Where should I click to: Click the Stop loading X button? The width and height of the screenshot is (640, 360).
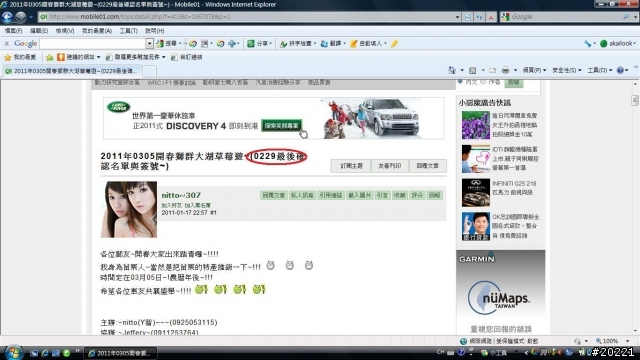click(491, 17)
